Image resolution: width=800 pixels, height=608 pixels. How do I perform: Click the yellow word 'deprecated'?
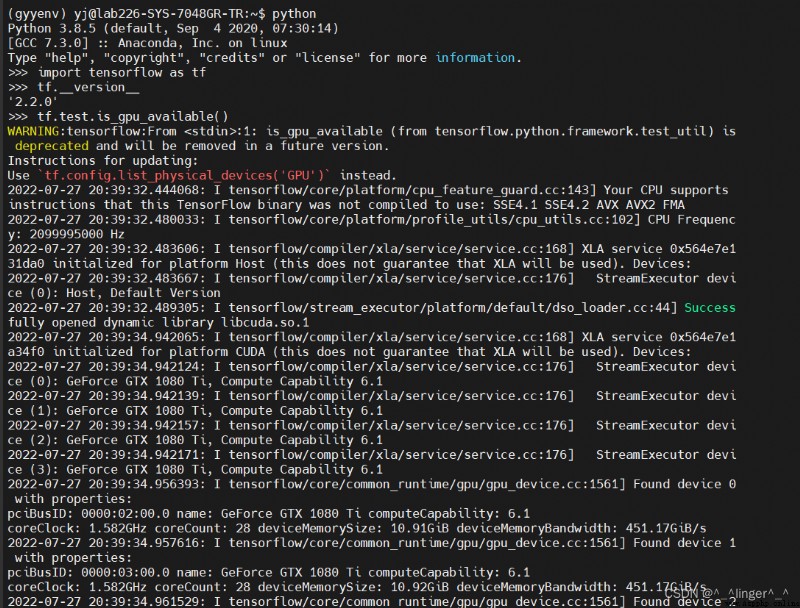(52, 146)
